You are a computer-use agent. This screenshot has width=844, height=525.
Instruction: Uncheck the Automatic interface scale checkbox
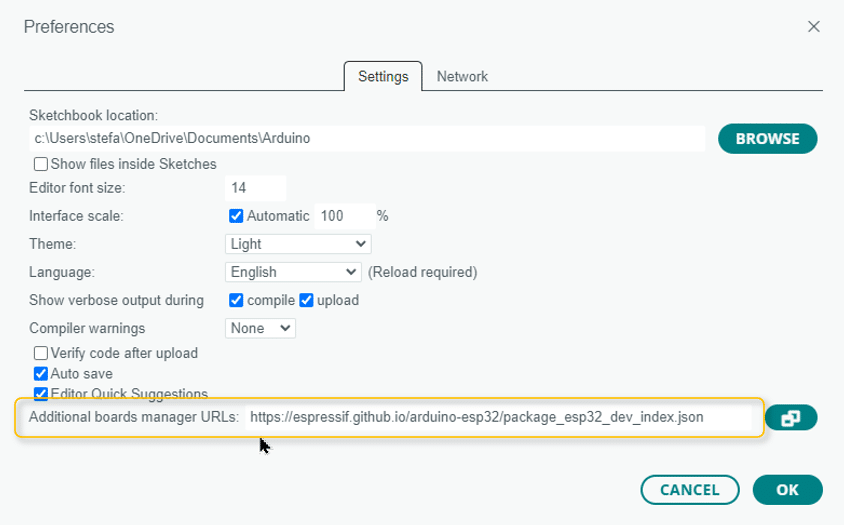tap(236, 216)
